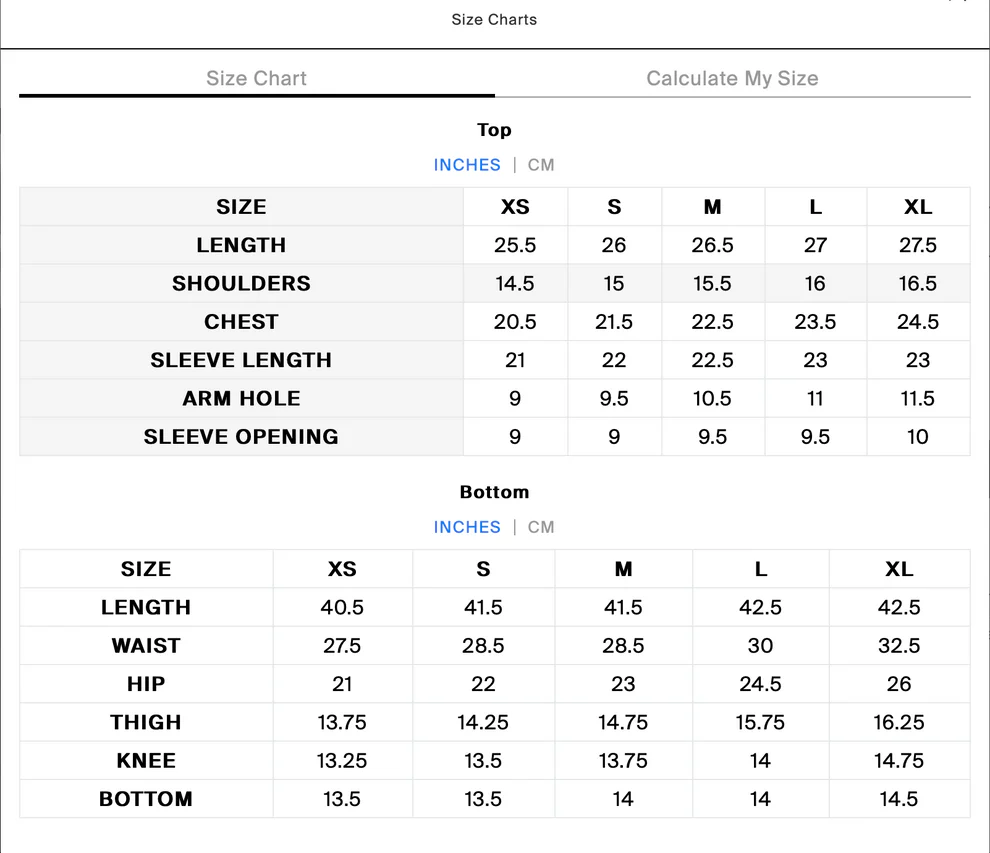Image resolution: width=990 pixels, height=853 pixels.
Task: Click the CHEST row label
Action: 241,322
